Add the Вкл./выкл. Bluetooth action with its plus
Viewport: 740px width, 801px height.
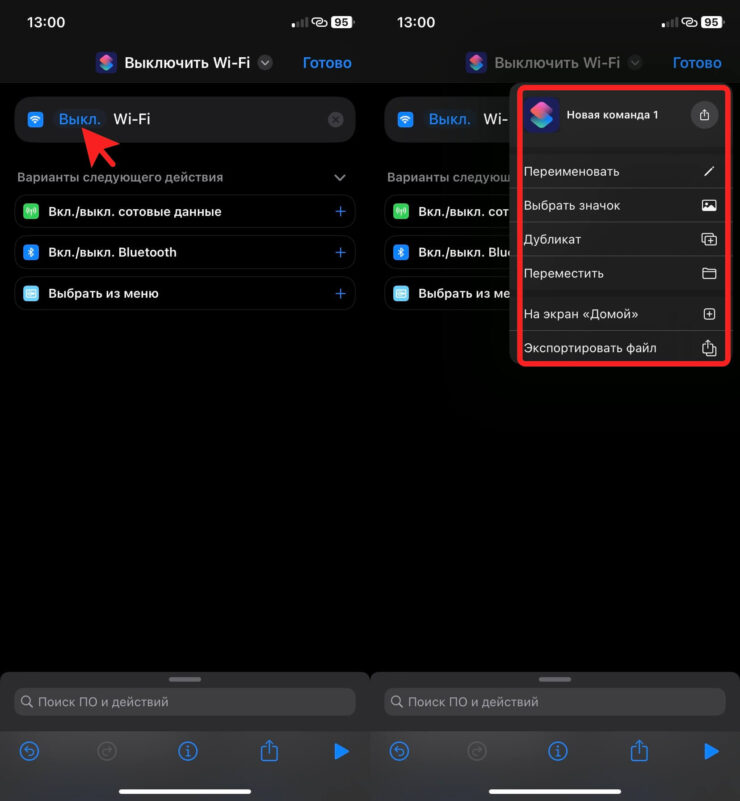[340, 252]
